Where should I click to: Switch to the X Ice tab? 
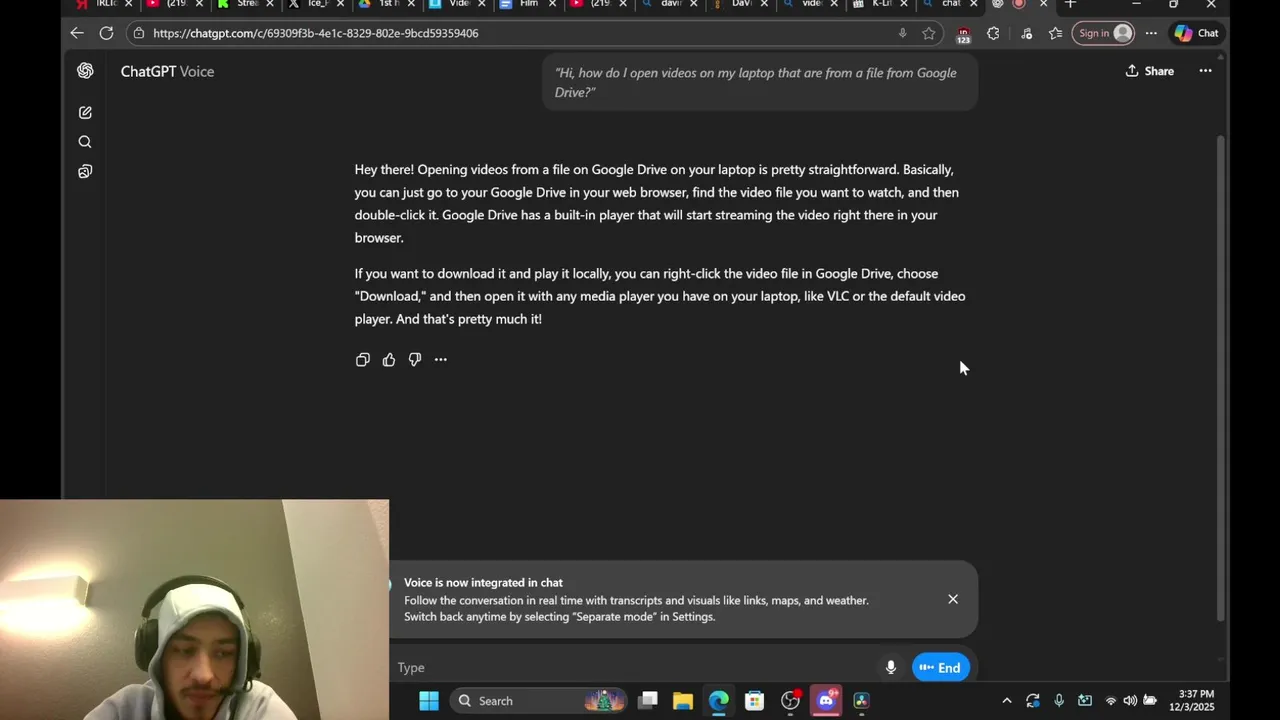pos(315,4)
